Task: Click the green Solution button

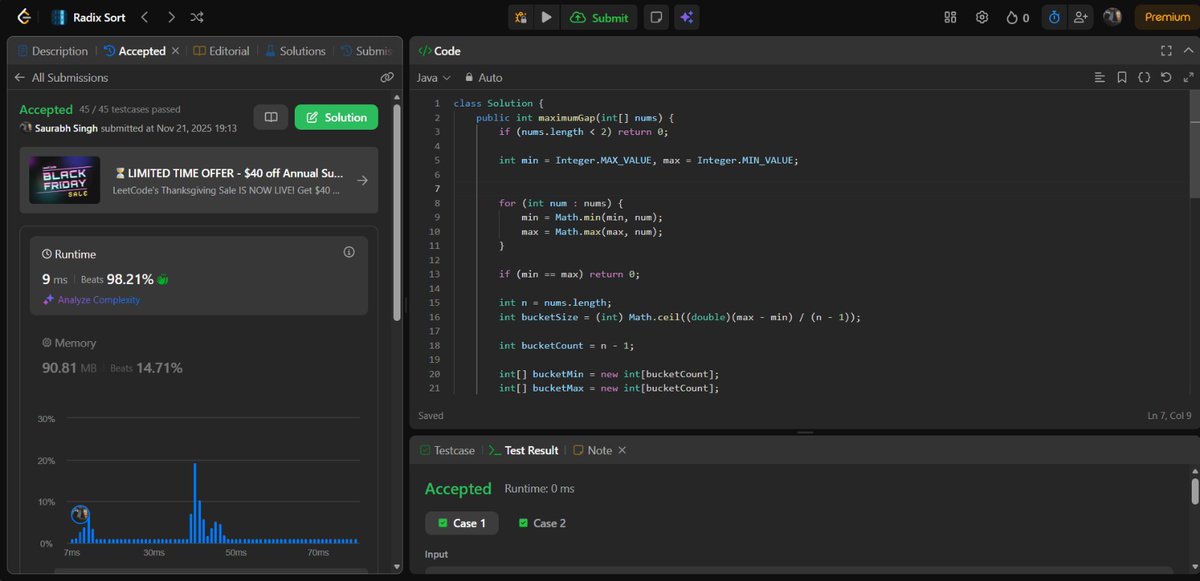Action: tap(336, 117)
